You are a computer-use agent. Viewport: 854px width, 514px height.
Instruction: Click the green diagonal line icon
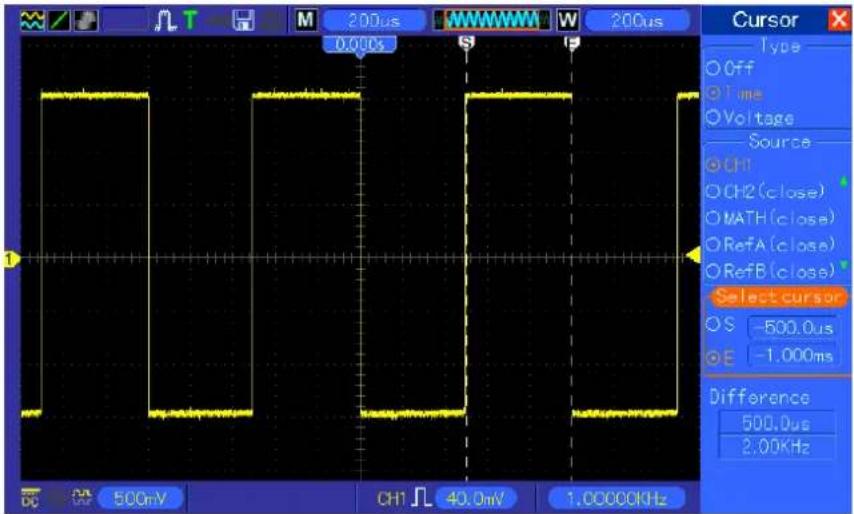[59, 21]
